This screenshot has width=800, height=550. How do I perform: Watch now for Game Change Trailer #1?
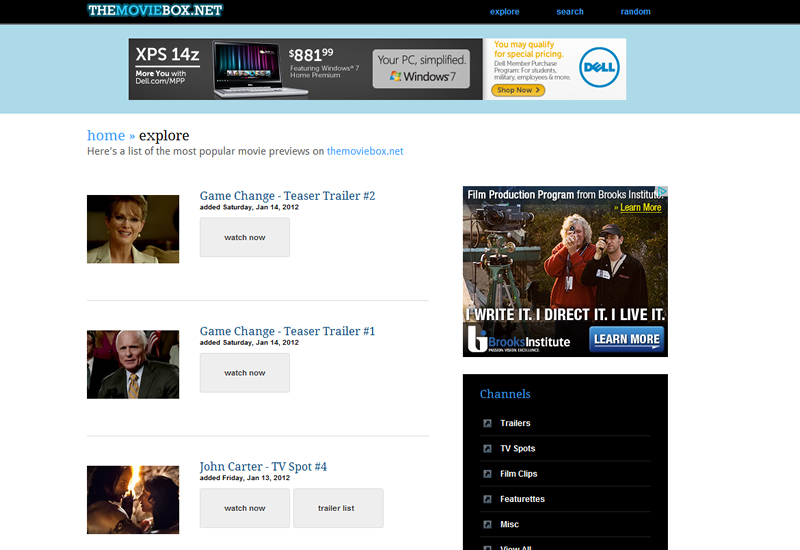[x=245, y=372]
